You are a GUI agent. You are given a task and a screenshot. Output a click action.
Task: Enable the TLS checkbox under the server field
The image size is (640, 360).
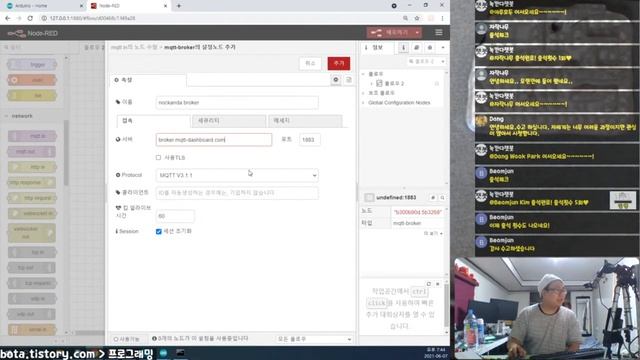158,158
